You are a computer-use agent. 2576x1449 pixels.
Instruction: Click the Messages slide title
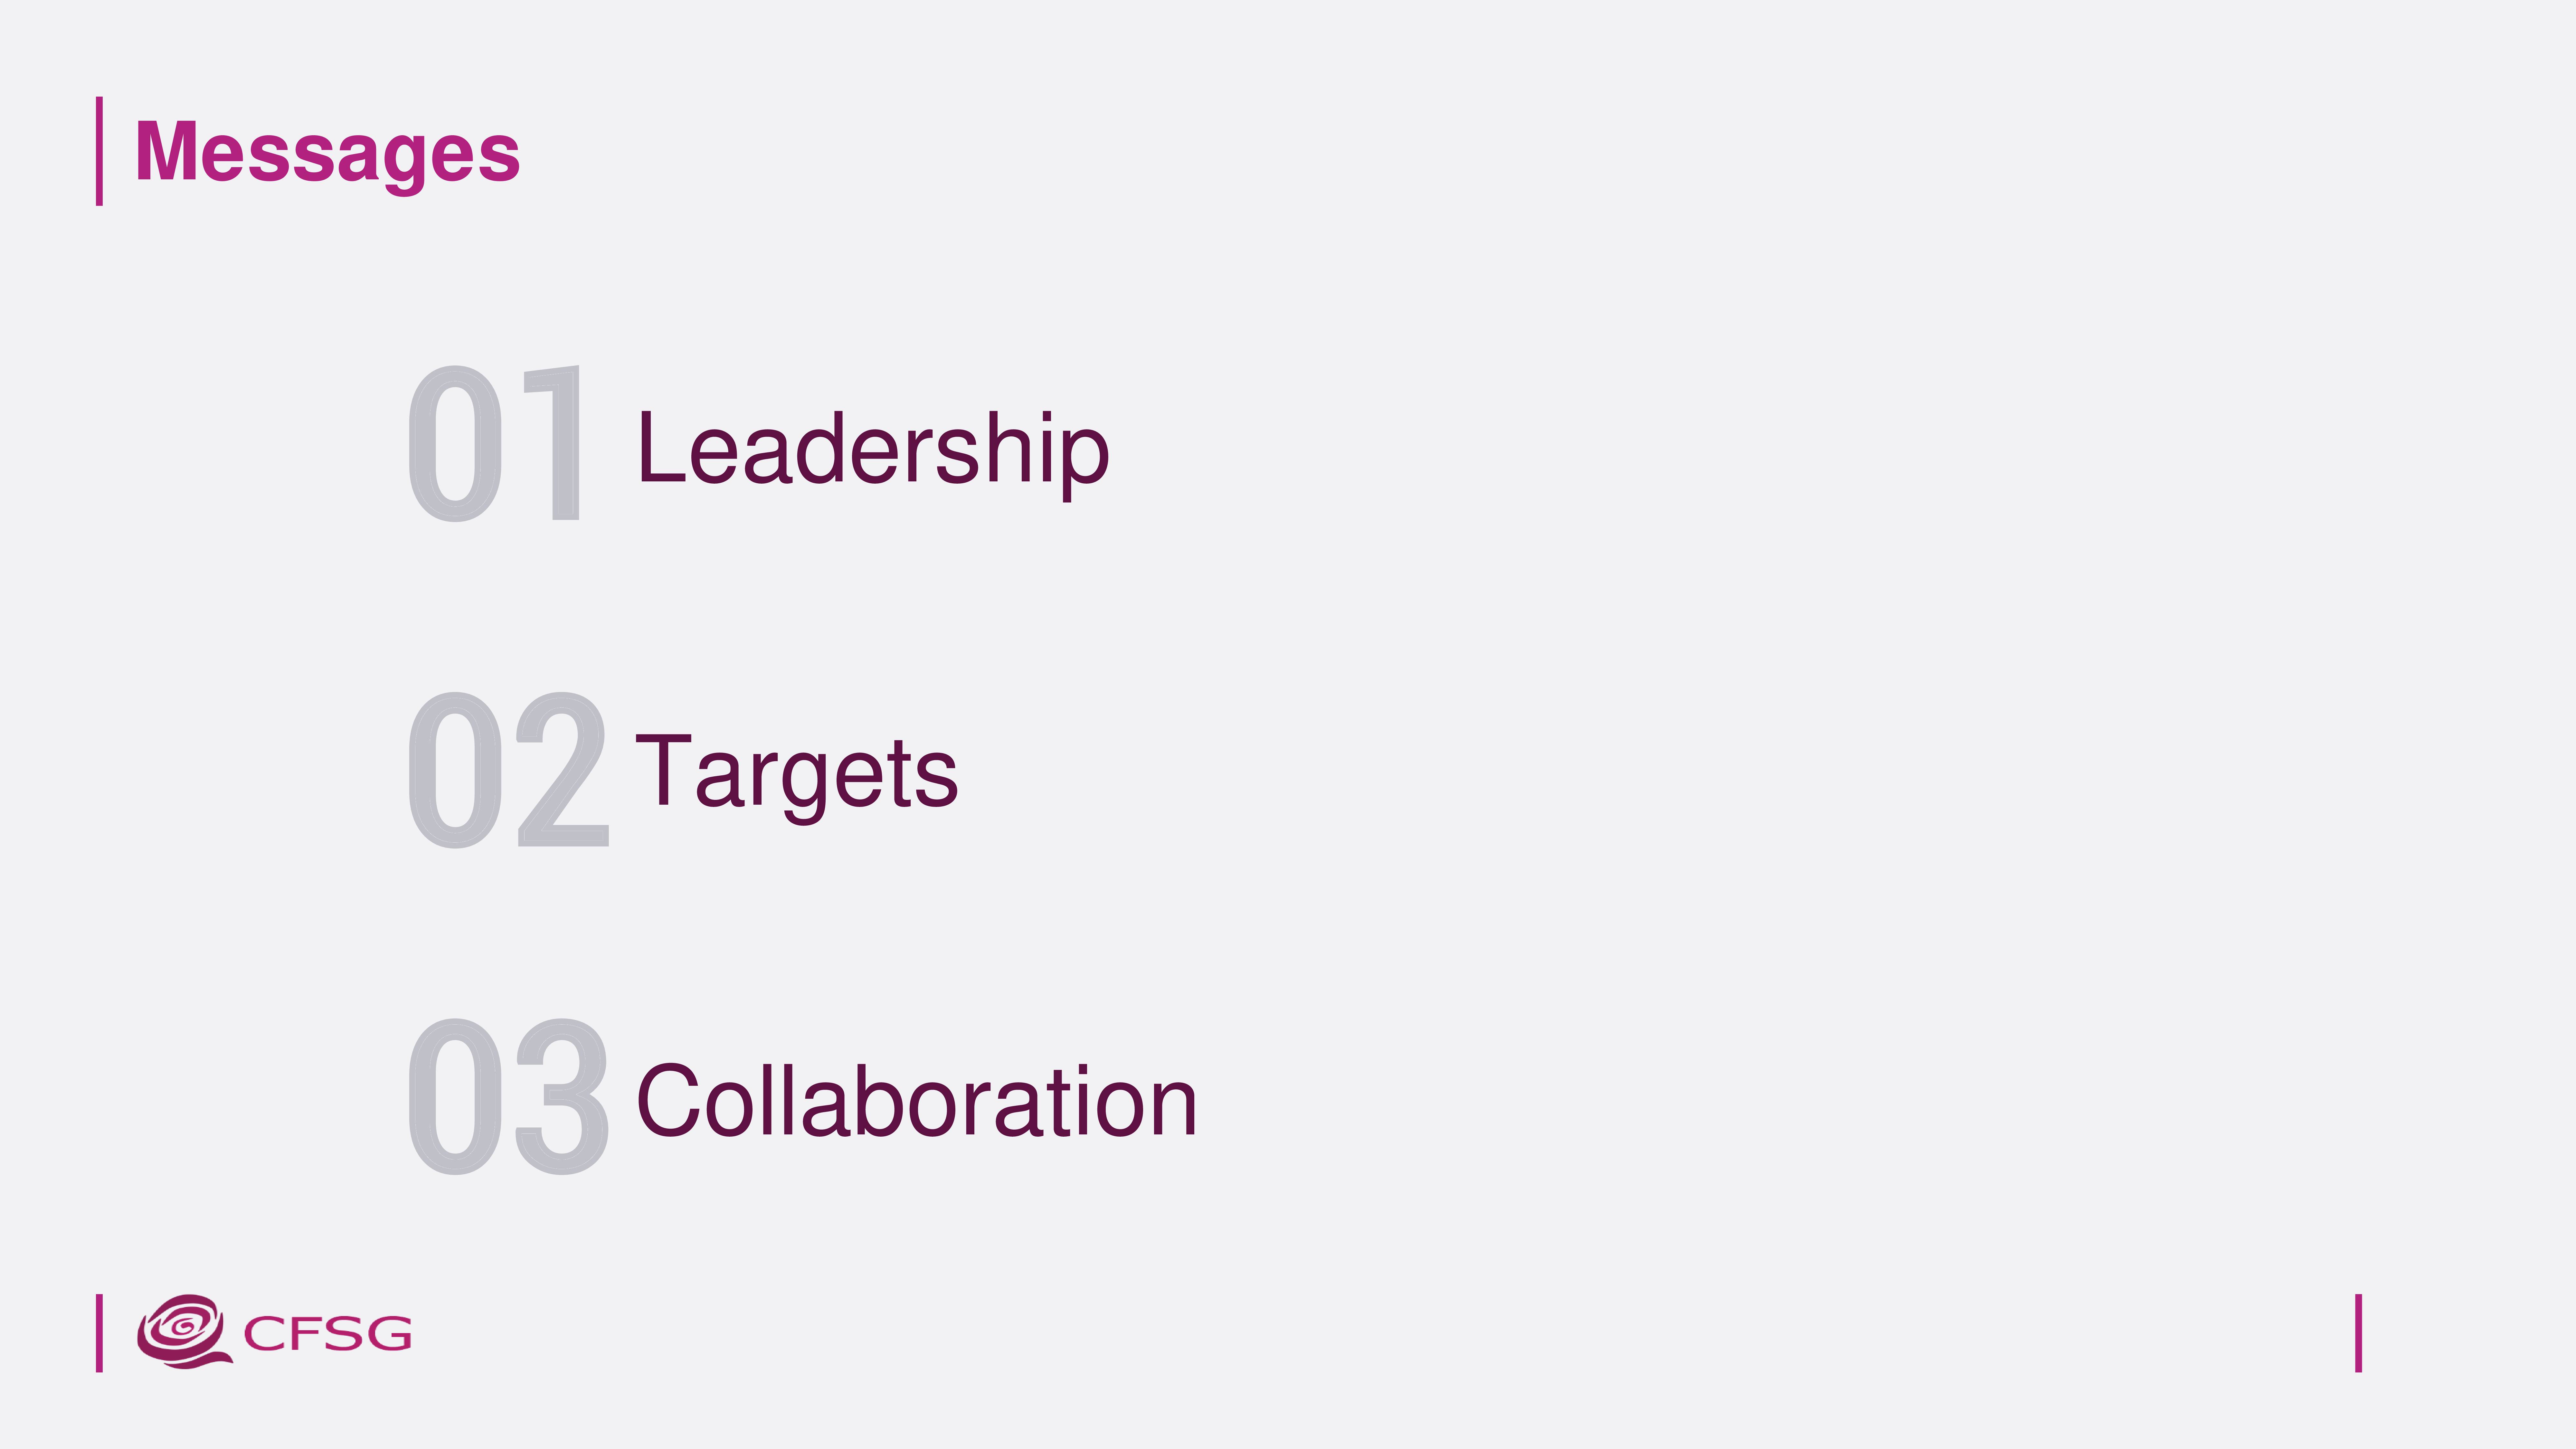point(327,153)
